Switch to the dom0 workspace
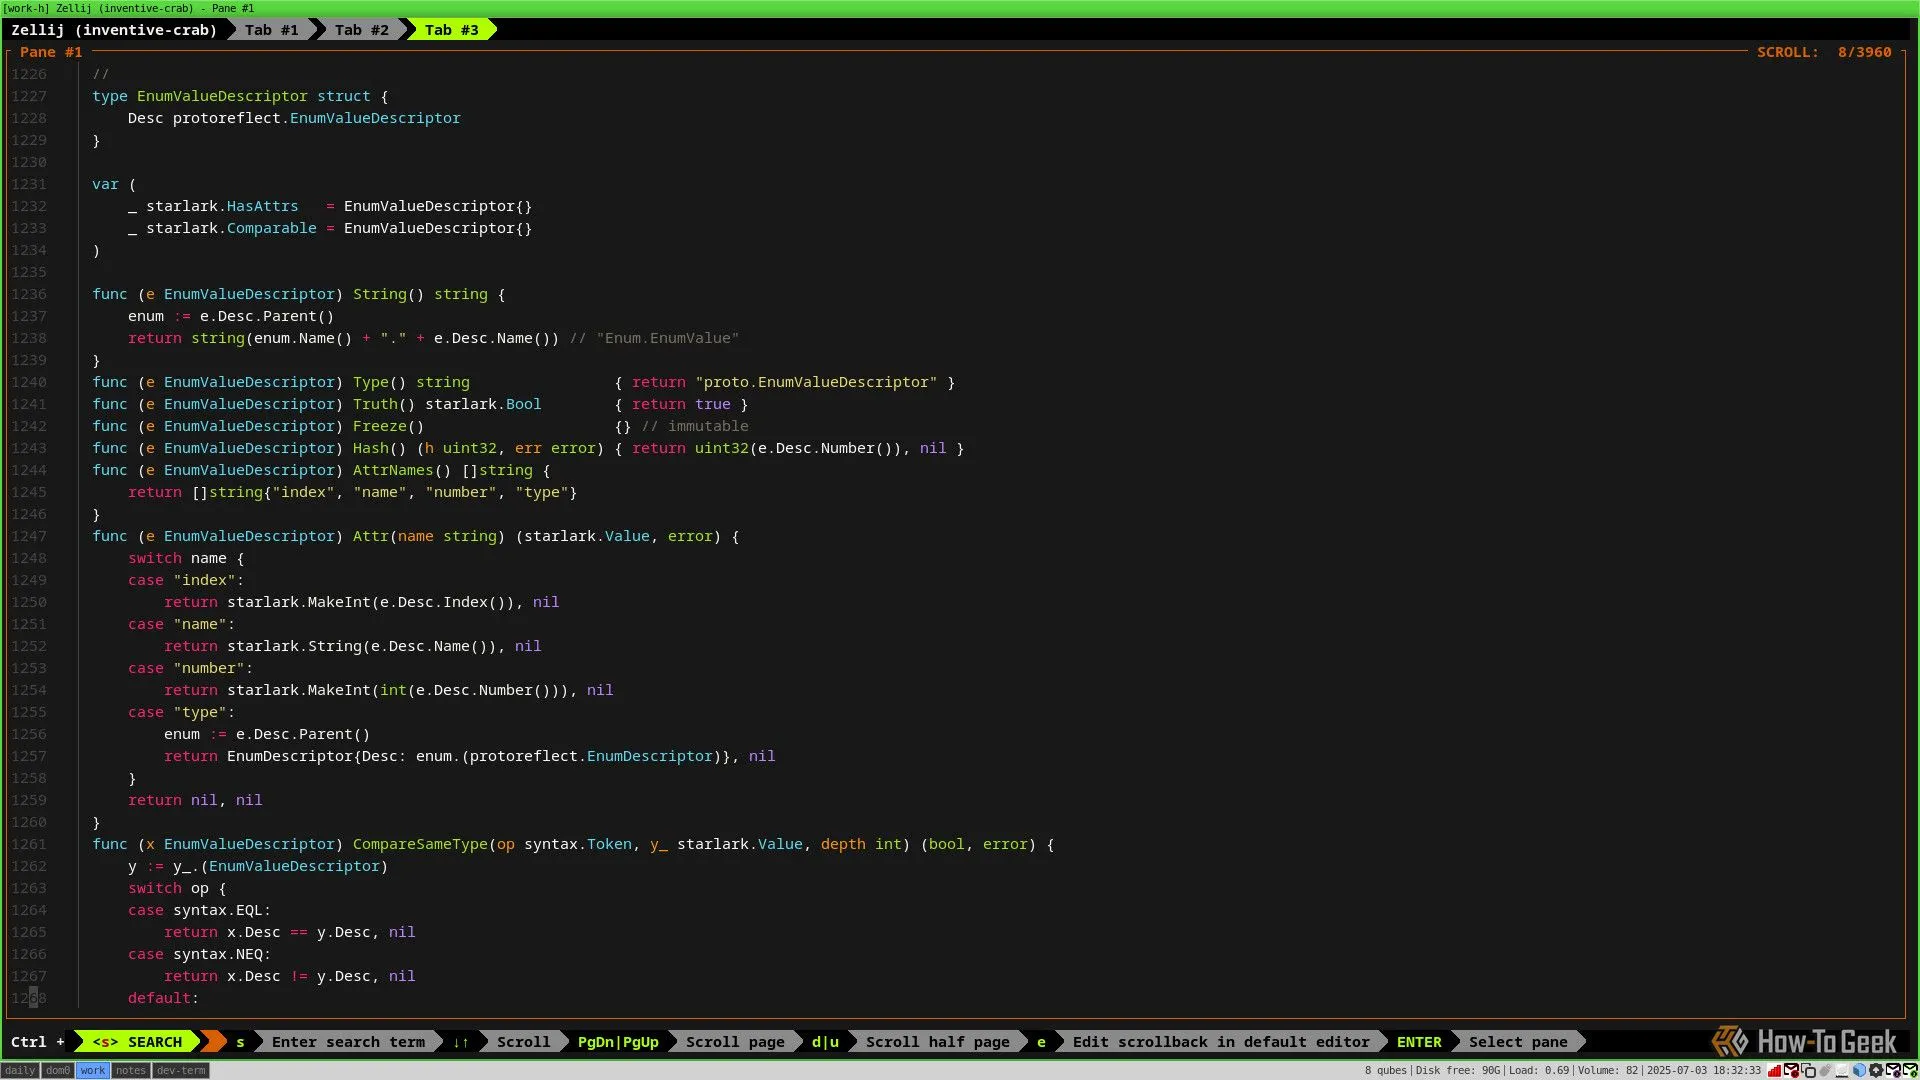 click(58, 1070)
